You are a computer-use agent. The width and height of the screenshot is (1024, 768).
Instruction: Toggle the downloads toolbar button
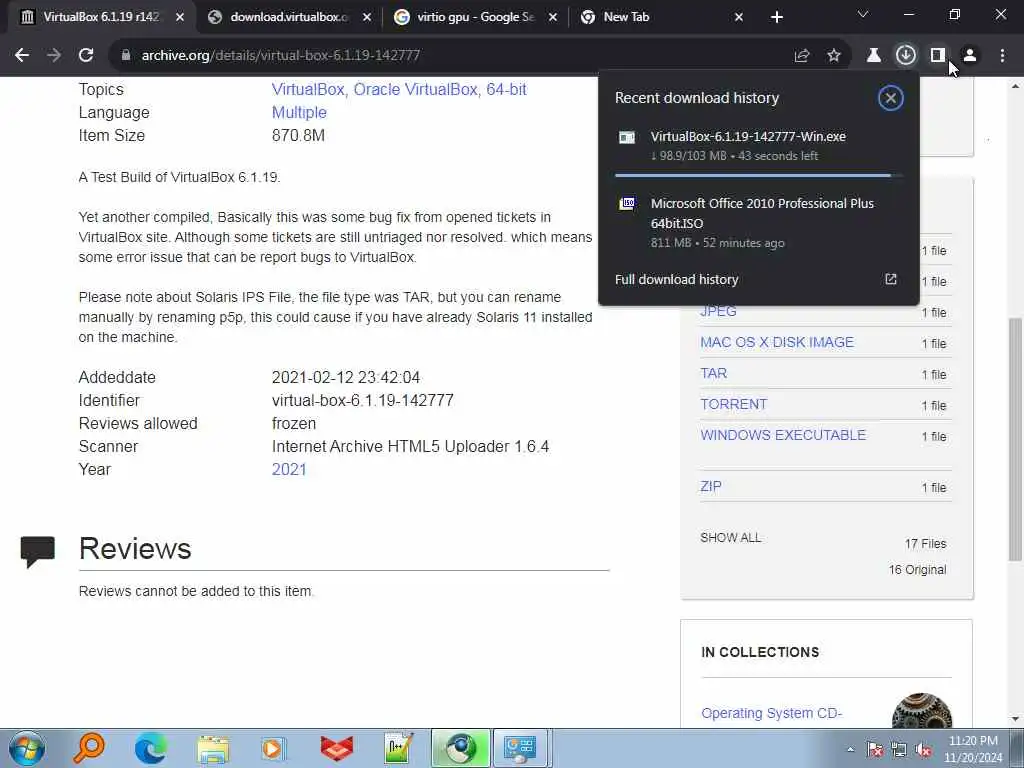905,56
